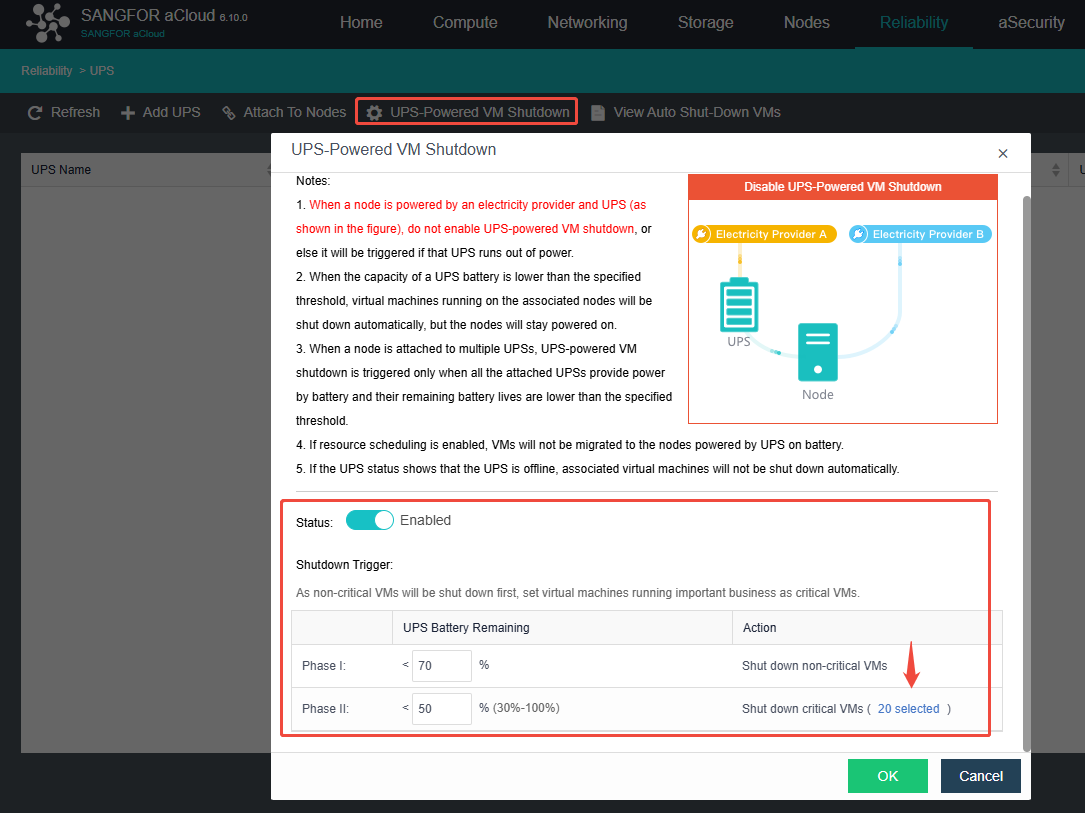The width and height of the screenshot is (1085, 813).
Task: Select the Reliability tab
Action: click(914, 23)
